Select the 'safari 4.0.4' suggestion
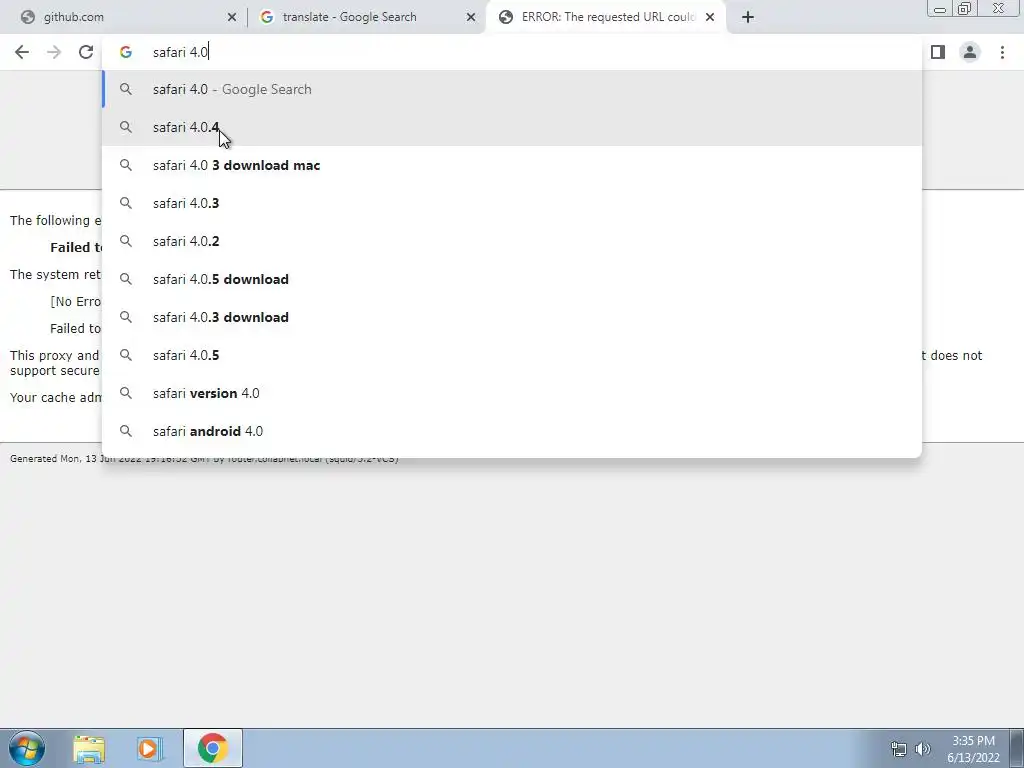The image size is (1024, 768). click(512, 127)
